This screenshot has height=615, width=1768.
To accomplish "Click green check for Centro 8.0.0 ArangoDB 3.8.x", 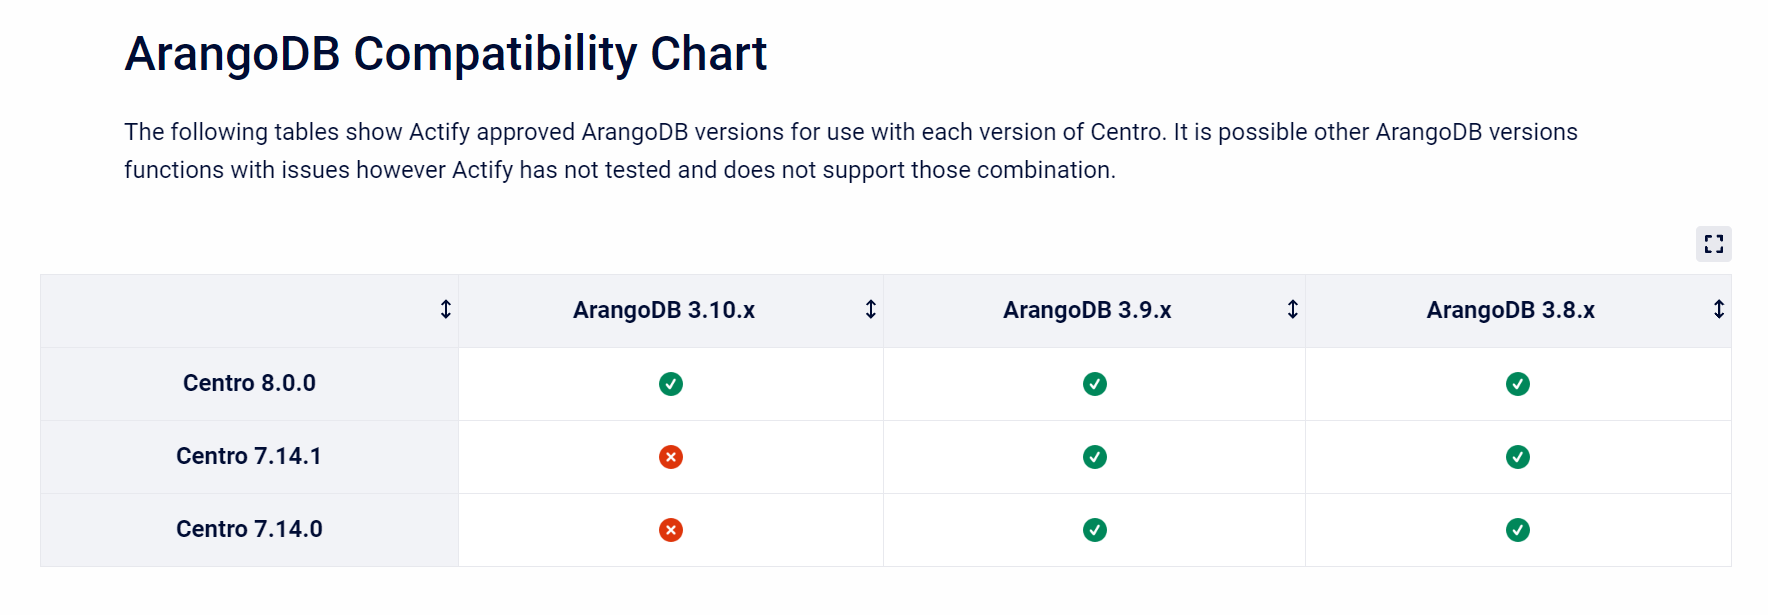I will point(1518,384).
